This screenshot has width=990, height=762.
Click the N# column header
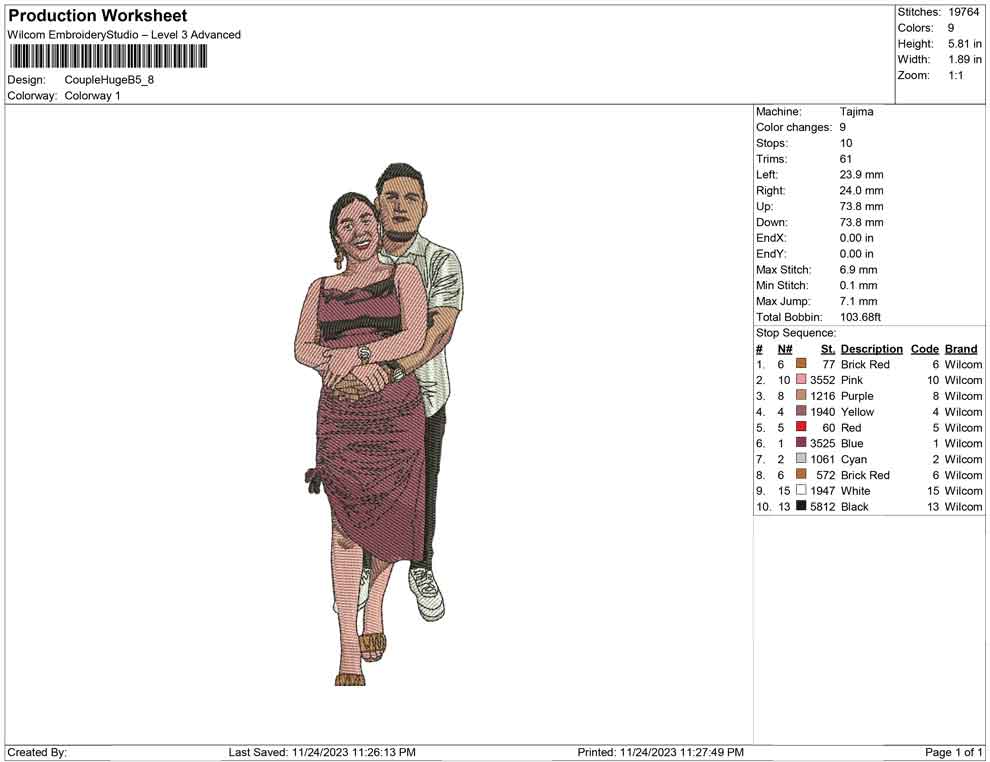click(x=785, y=349)
